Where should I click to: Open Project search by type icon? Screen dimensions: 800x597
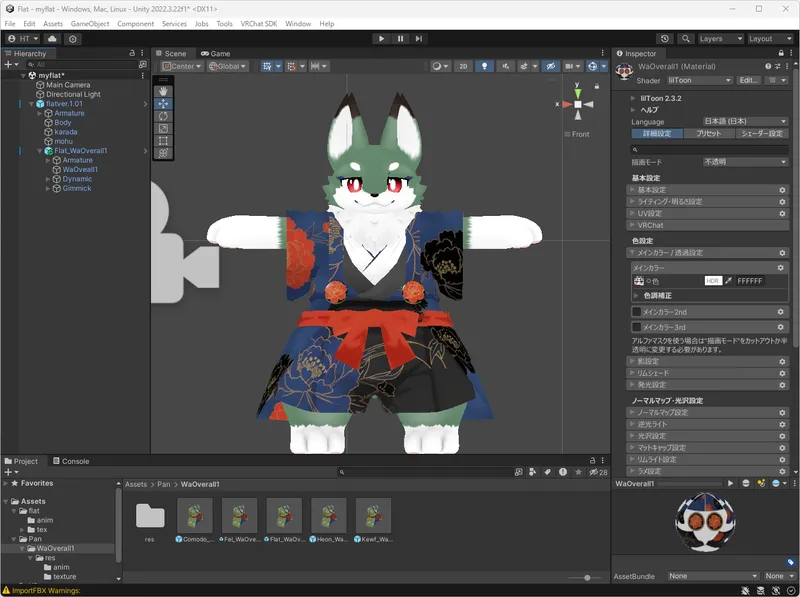pyautogui.click(x=532, y=472)
